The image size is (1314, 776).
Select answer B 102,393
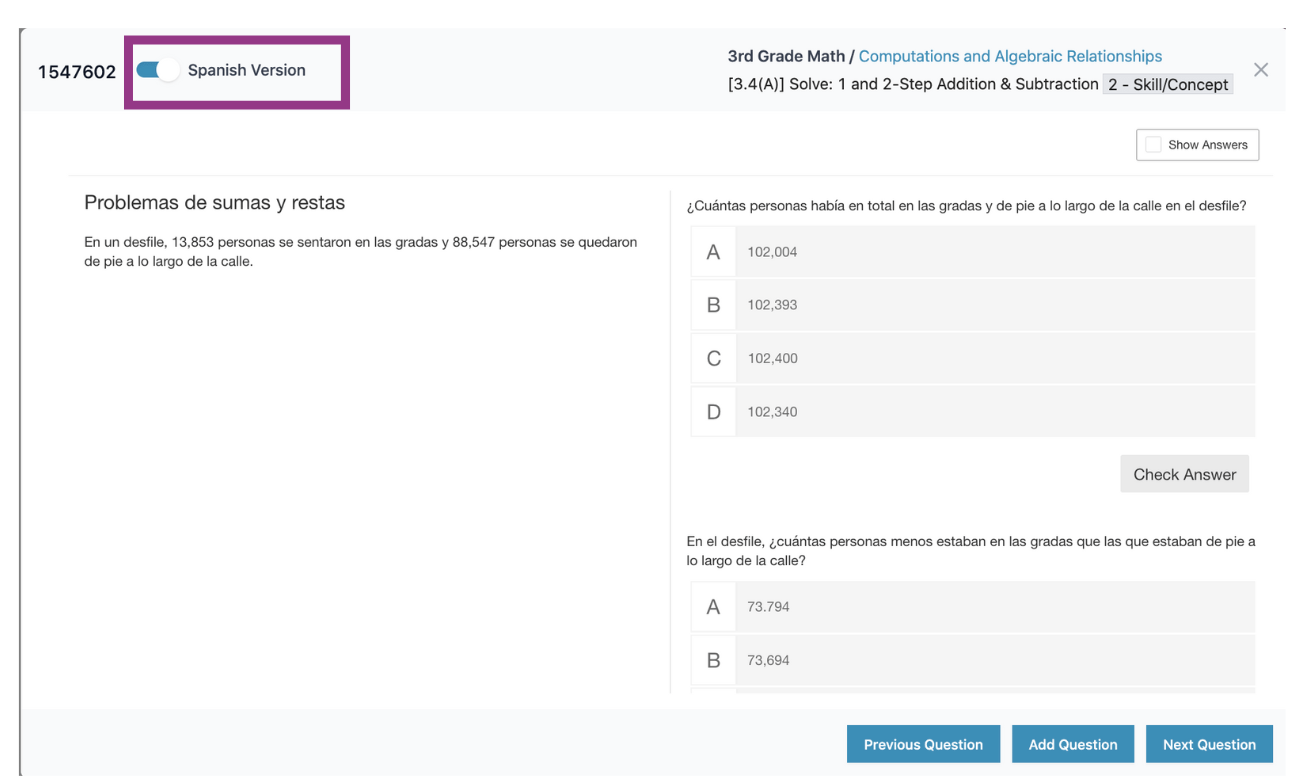tap(972, 305)
